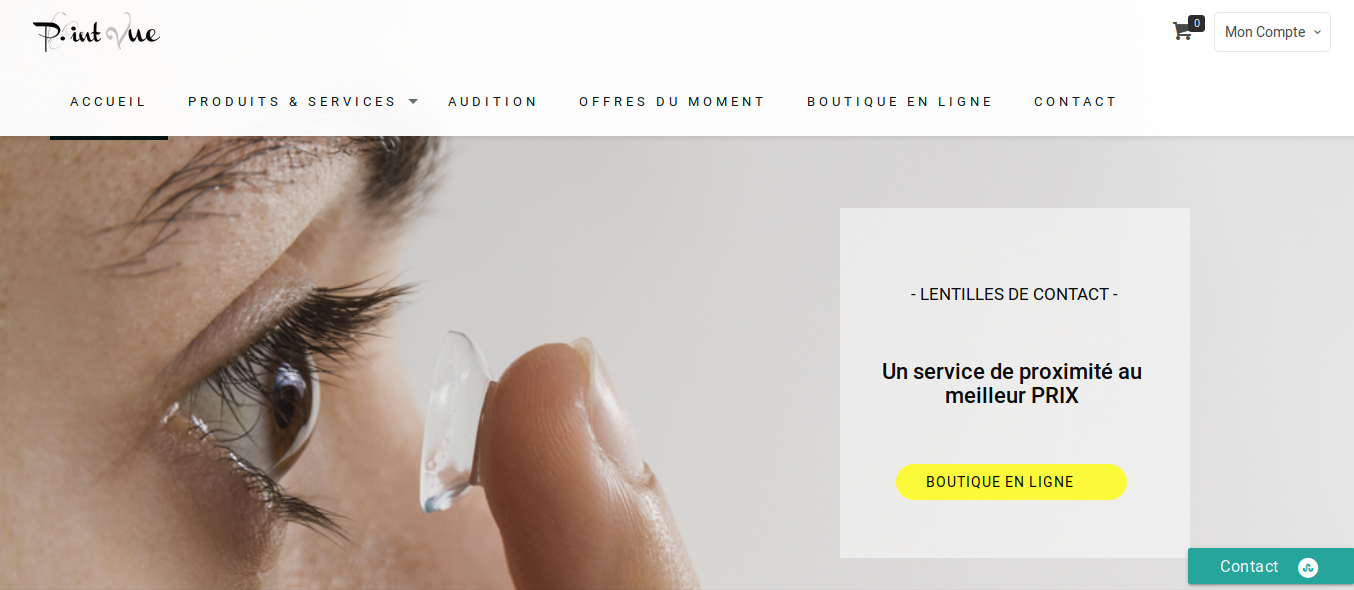Click the cart item count badge
1354x590 pixels.
pos(1196,23)
